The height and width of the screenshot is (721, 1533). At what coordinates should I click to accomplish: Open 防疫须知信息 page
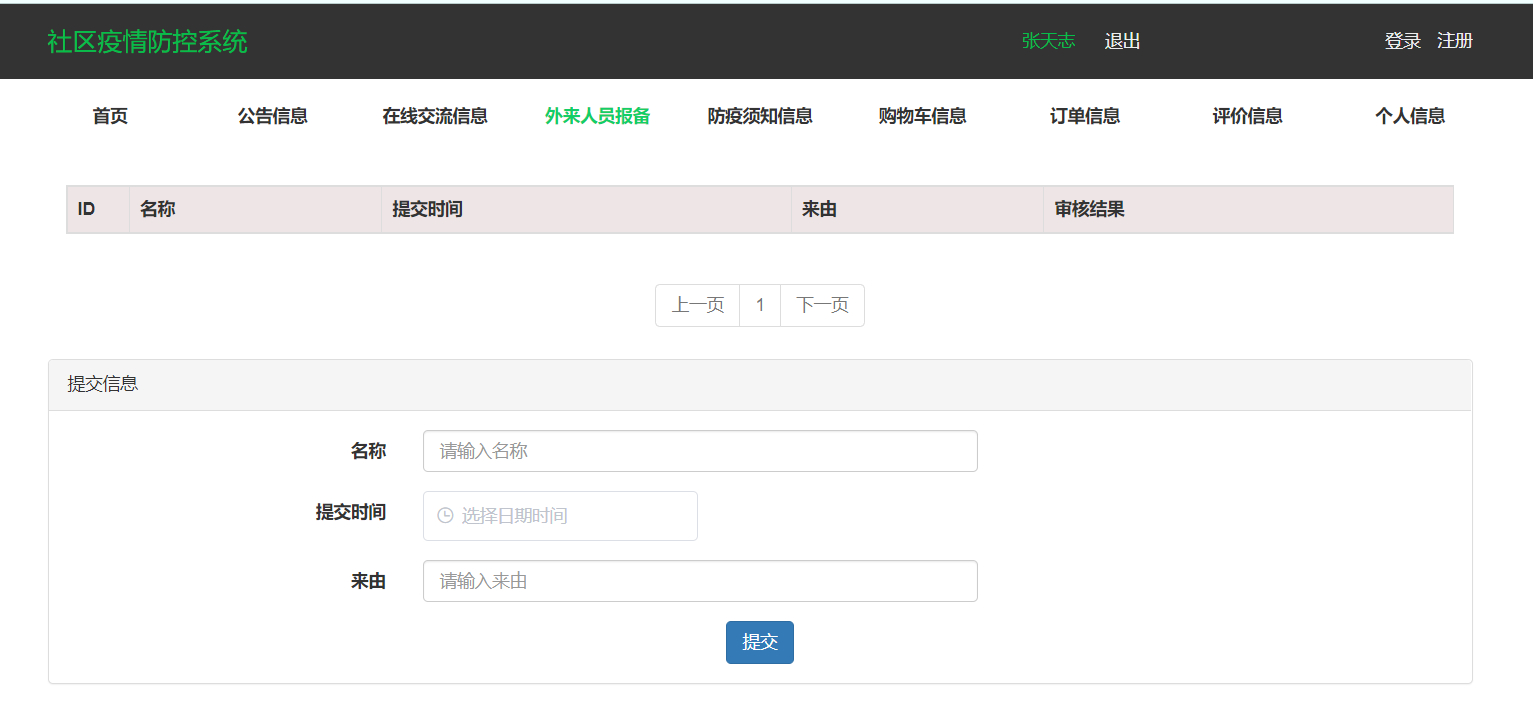tap(760, 116)
